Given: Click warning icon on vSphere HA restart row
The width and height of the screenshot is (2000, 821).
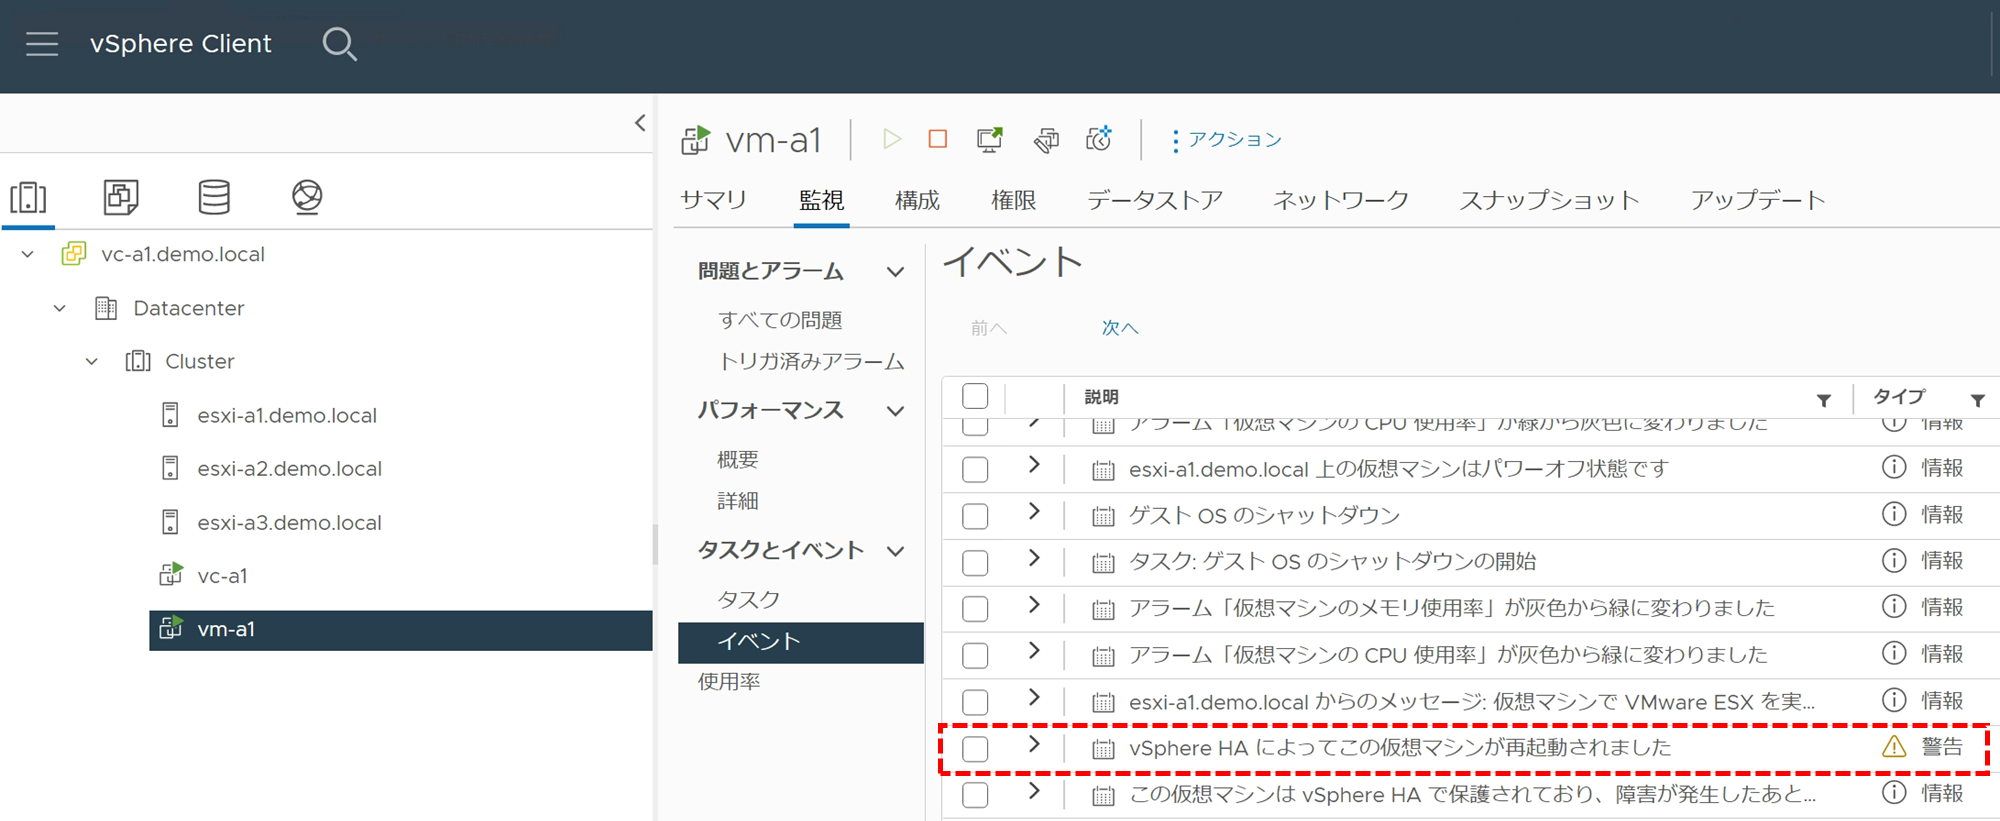Looking at the screenshot, I should pyautogui.click(x=1894, y=747).
